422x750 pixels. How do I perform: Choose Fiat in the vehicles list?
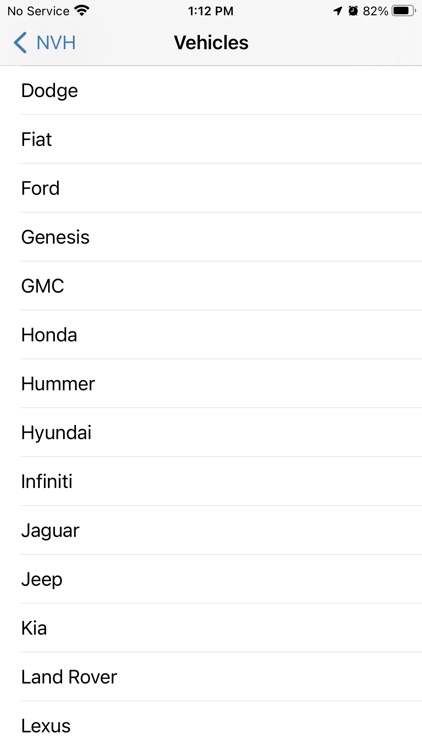coord(211,139)
